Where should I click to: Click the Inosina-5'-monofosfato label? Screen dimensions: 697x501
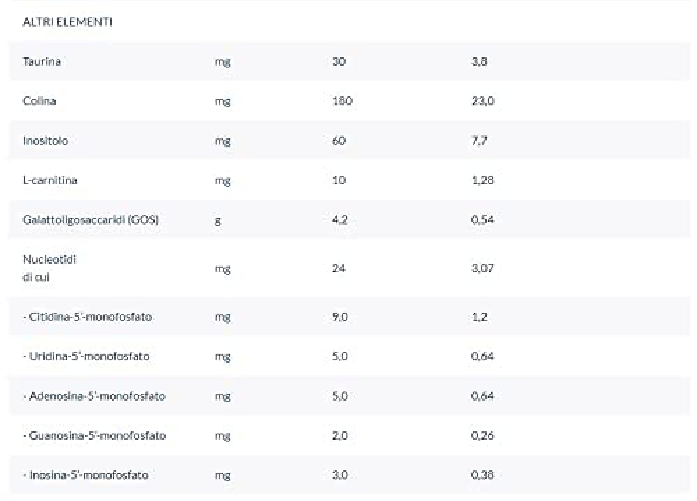89,474
